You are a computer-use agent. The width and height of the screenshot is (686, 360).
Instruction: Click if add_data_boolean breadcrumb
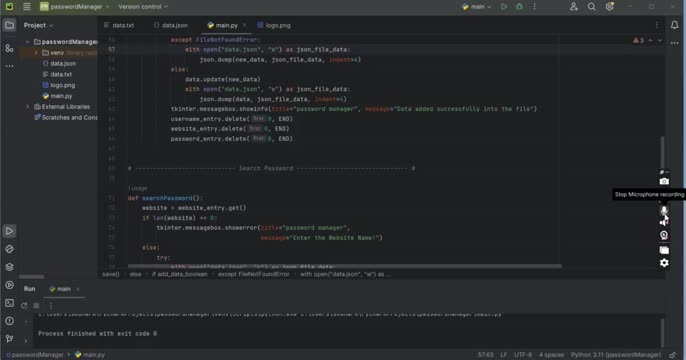(179, 274)
